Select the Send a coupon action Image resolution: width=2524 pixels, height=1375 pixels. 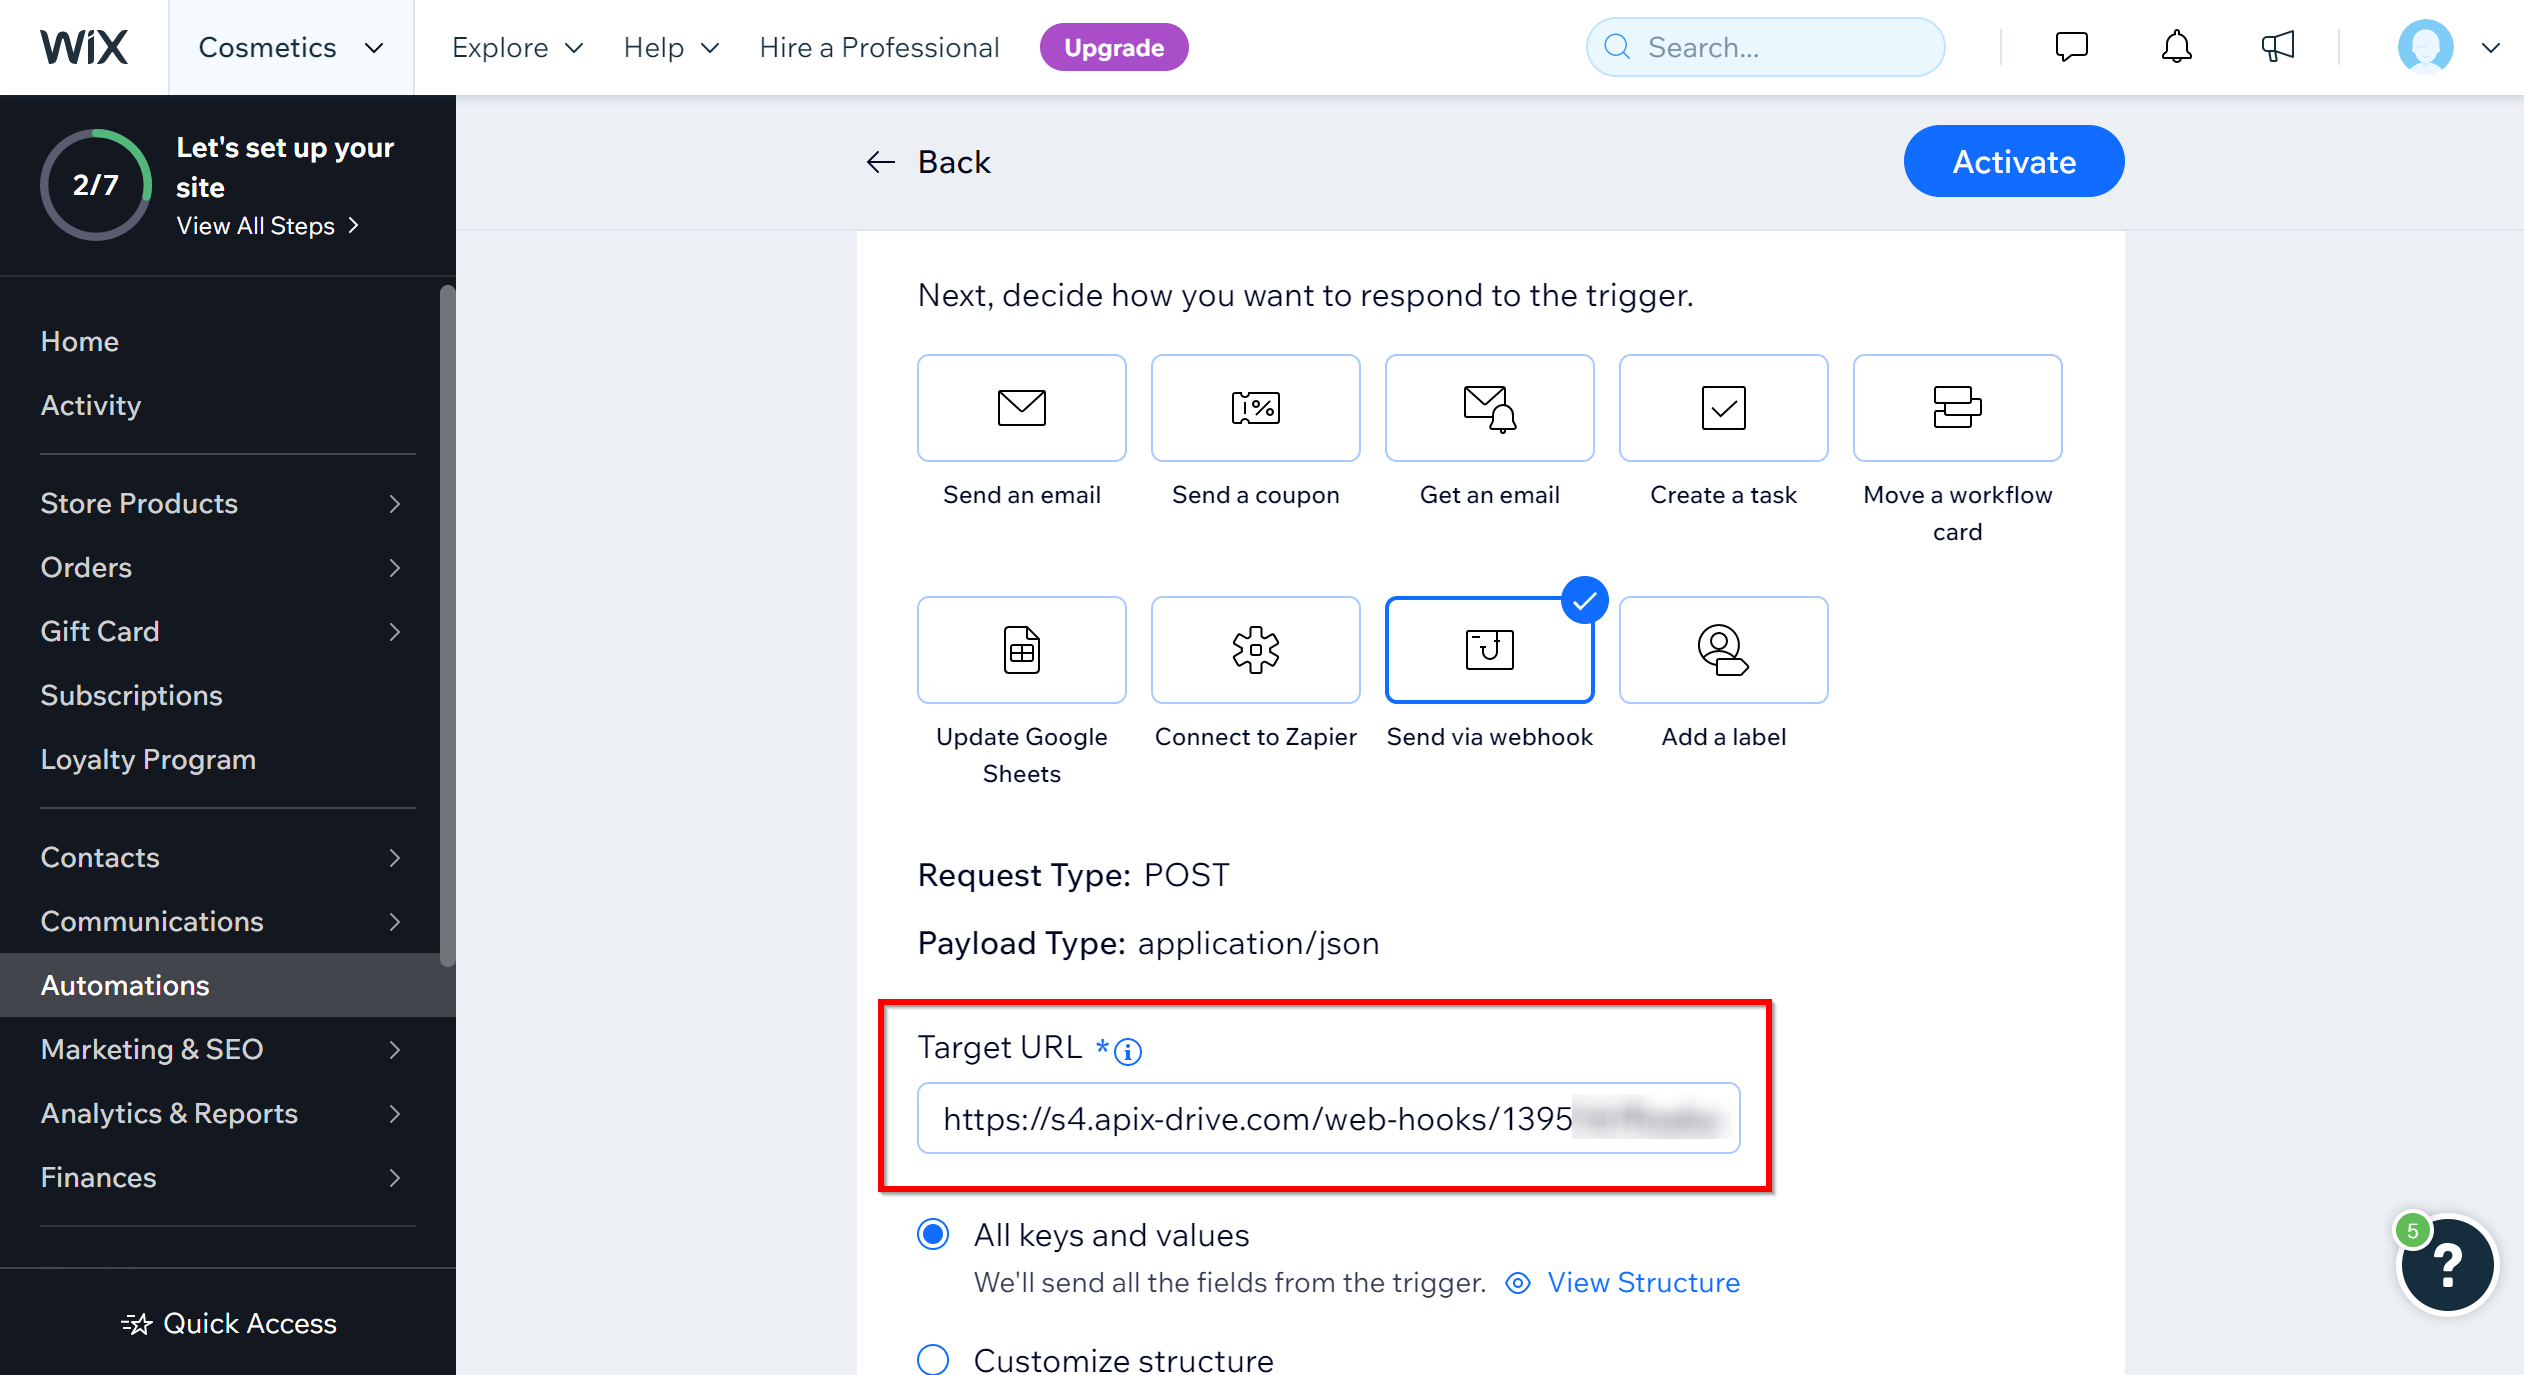coord(1255,408)
